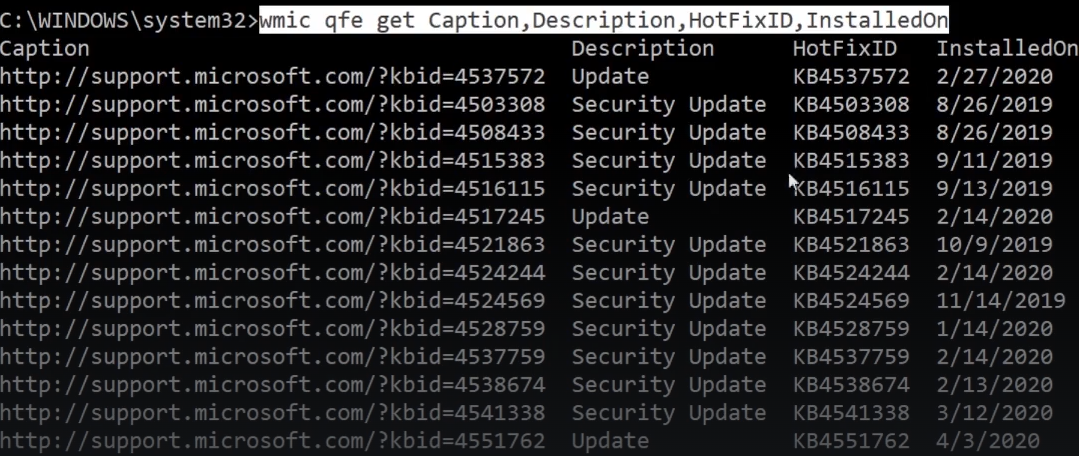Click Security Update description for KB4524244

click(x=668, y=272)
